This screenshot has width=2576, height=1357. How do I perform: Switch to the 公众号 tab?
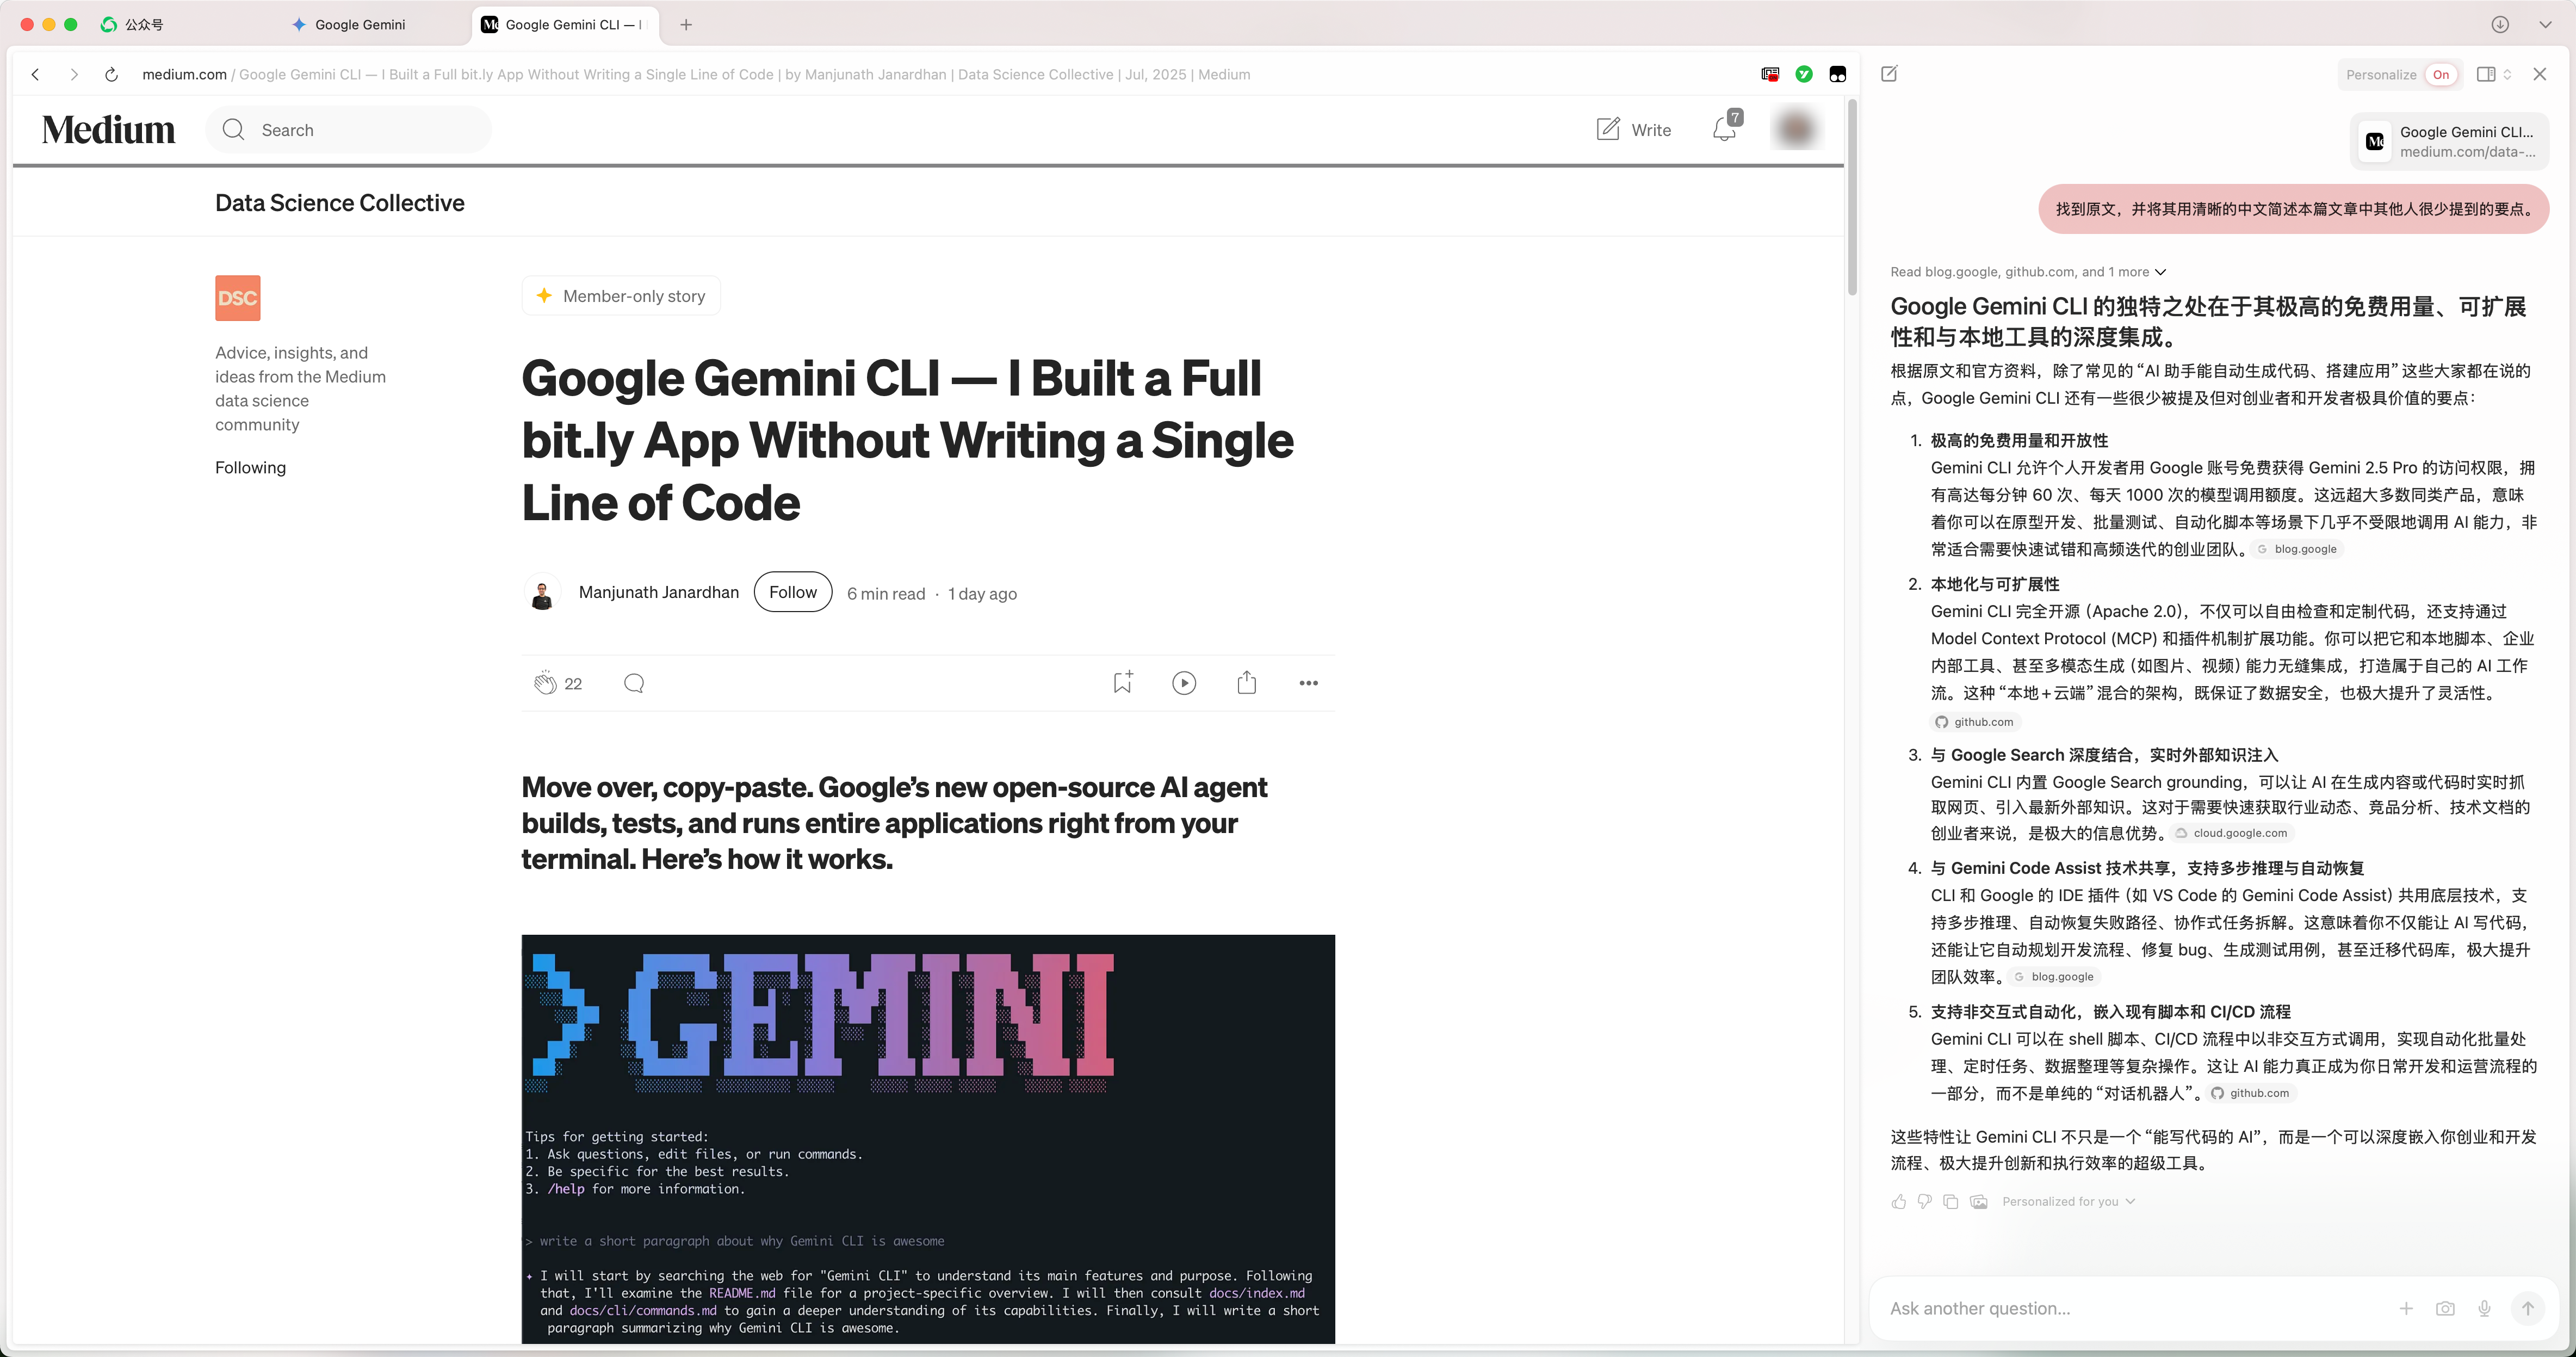pyautogui.click(x=133, y=25)
